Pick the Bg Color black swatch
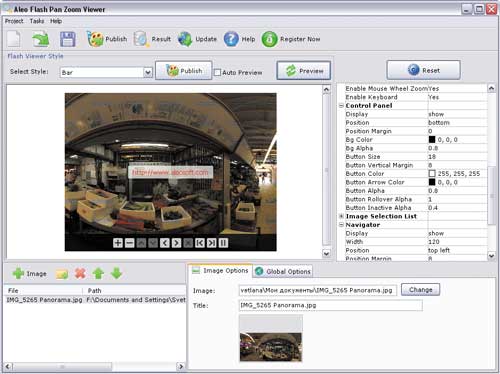The width and height of the screenshot is (500, 374). tap(432, 140)
